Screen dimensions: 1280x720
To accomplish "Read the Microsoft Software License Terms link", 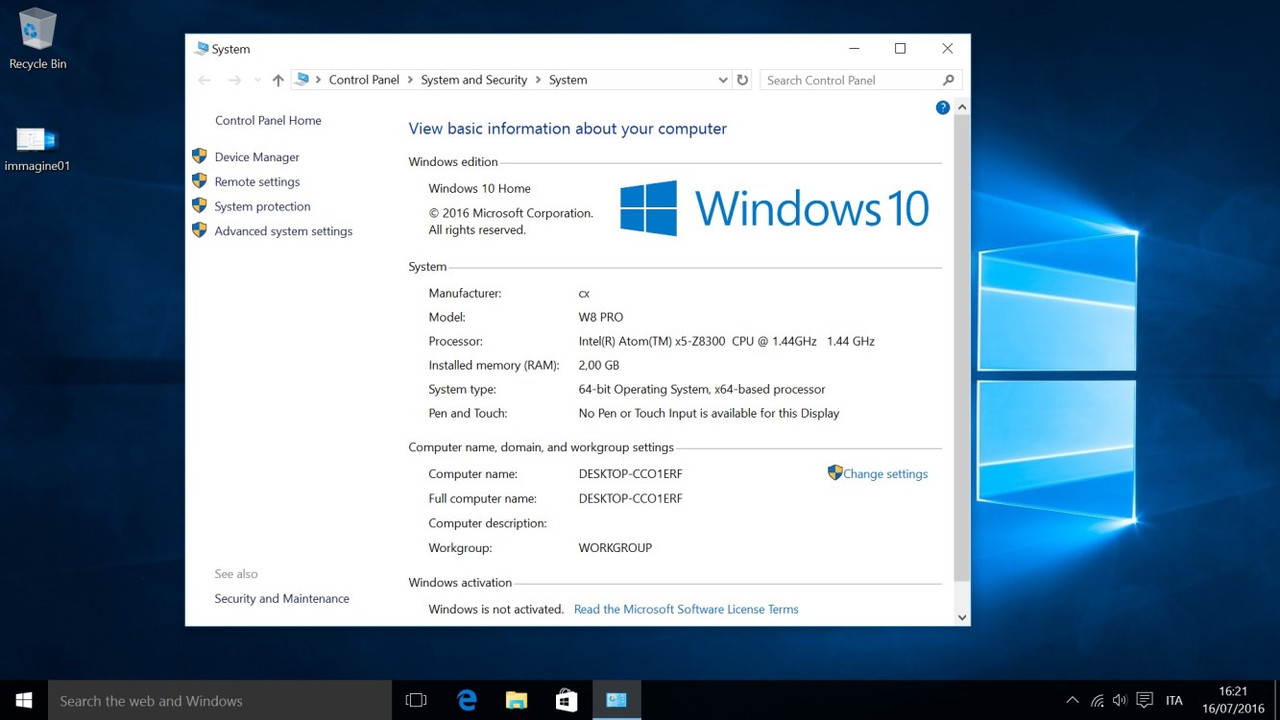I will [686, 609].
